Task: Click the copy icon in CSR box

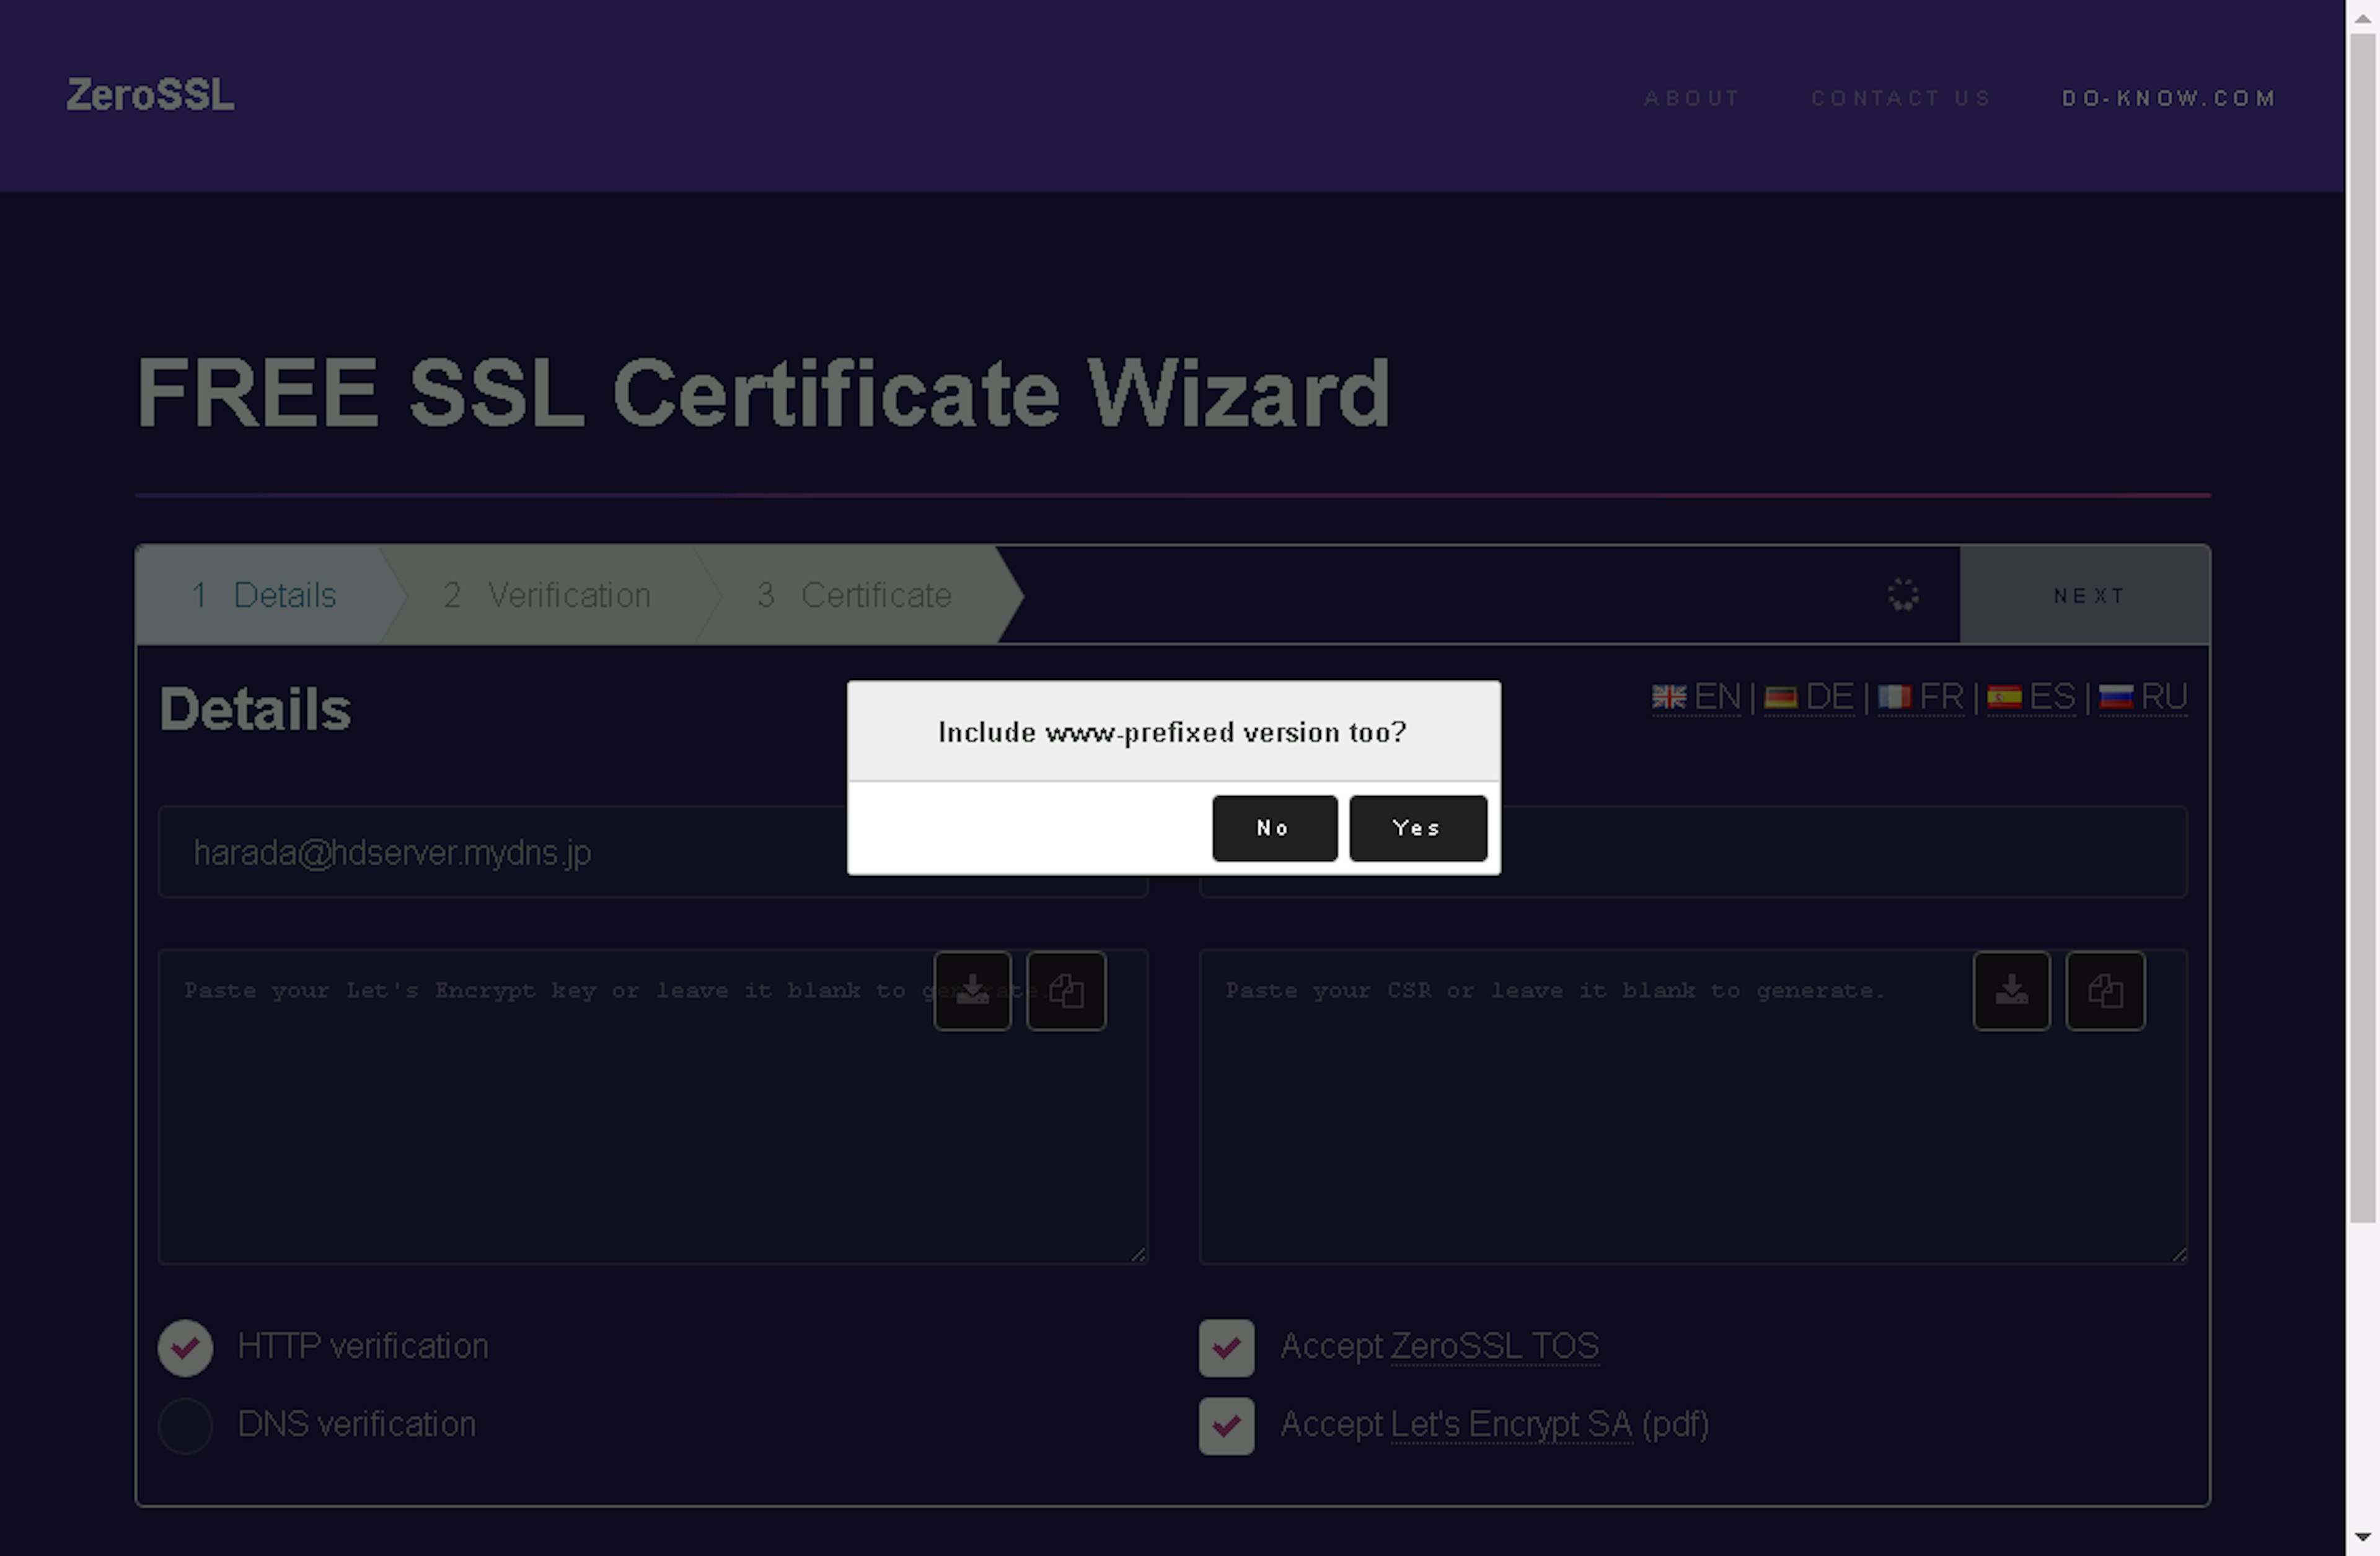Action: point(2105,991)
